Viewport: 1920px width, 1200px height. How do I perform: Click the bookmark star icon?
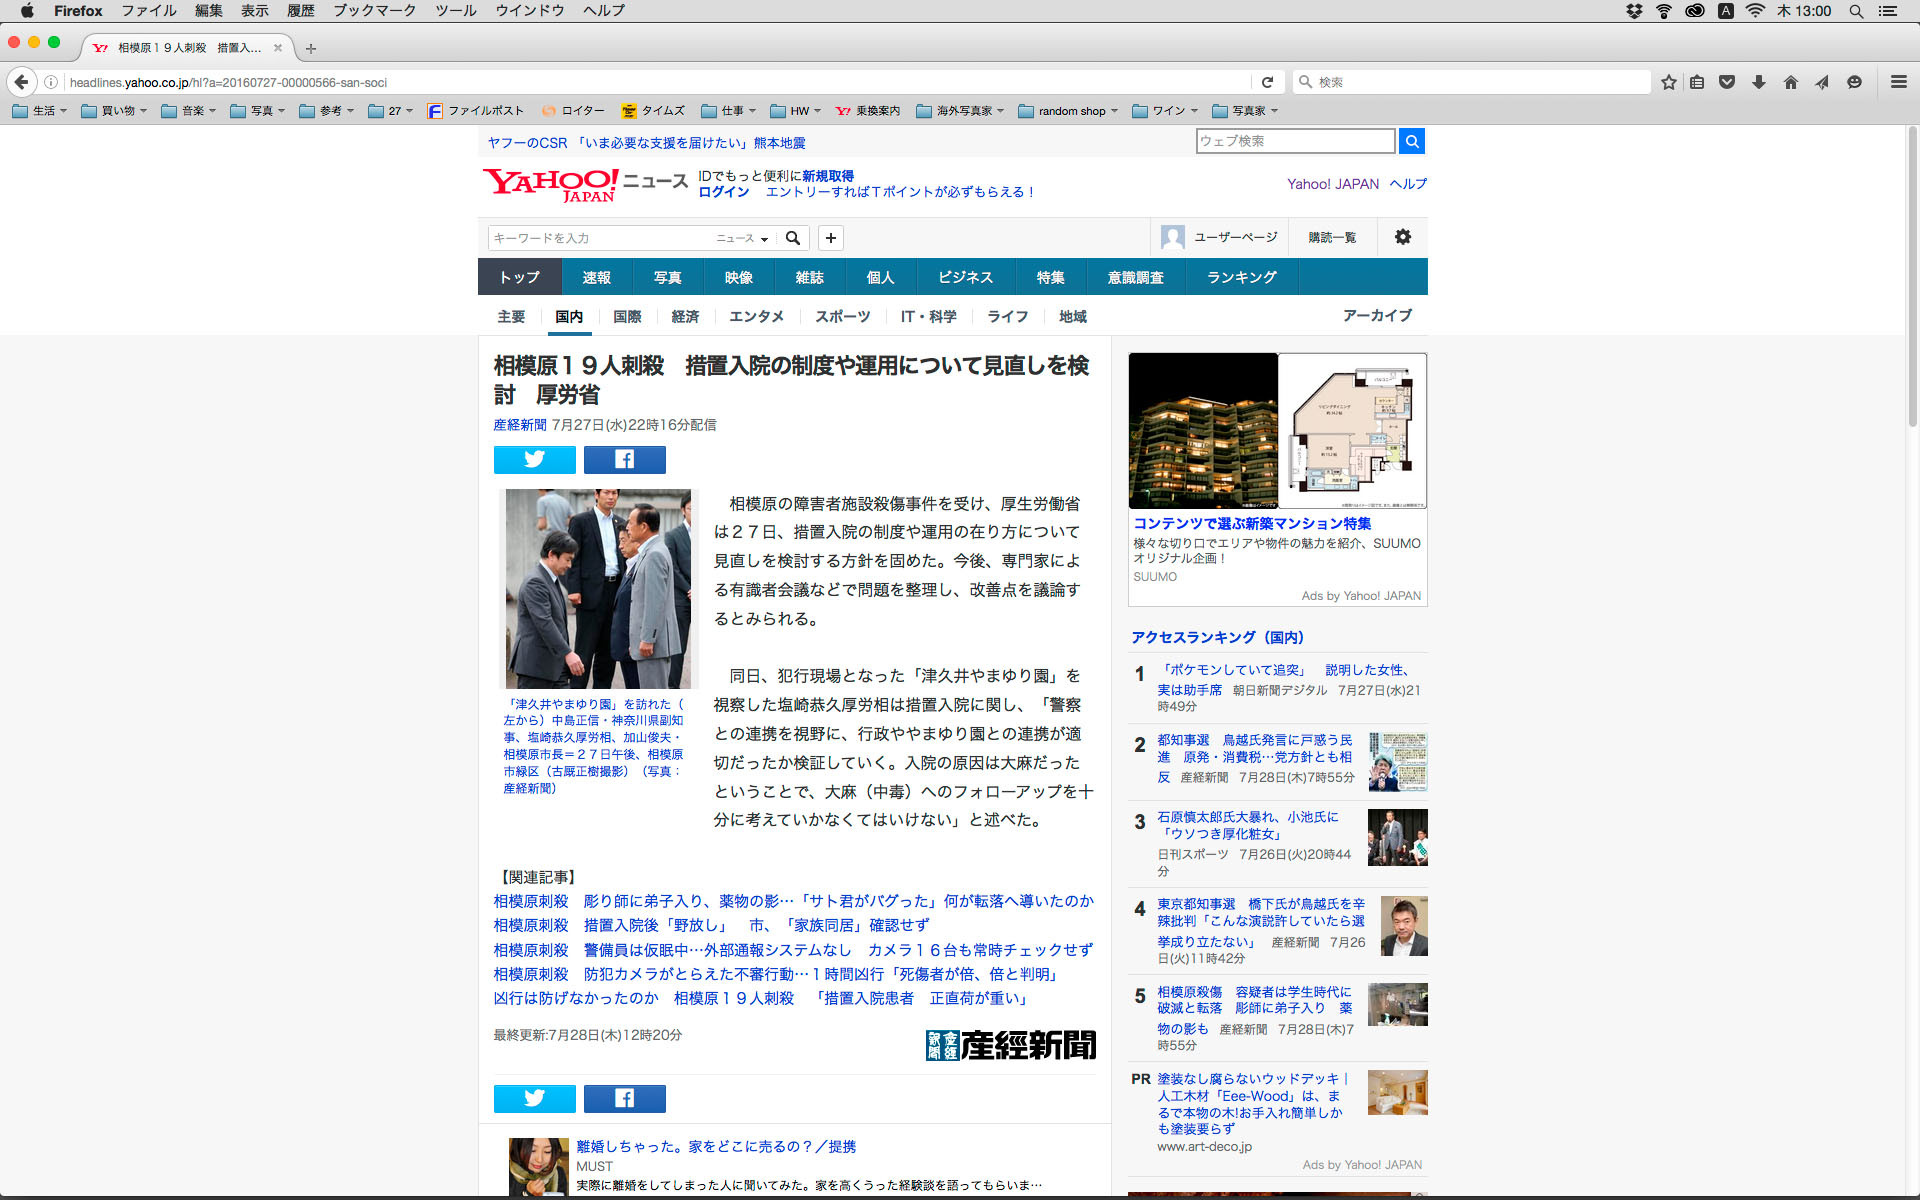[x=1668, y=82]
